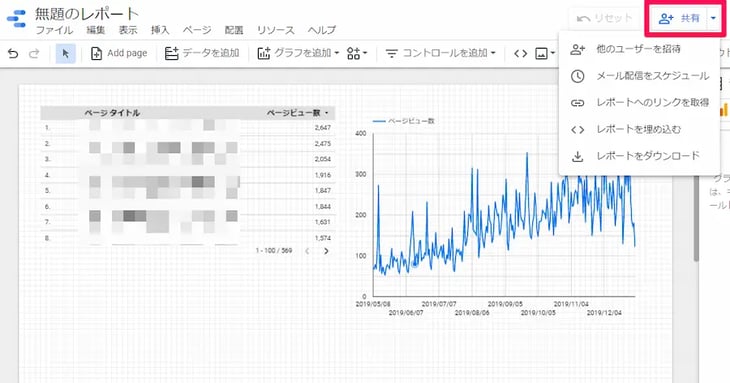Select the pointer selection tool
The height and width of the screenshot is (383, 730).
click(x=66, y=54)
